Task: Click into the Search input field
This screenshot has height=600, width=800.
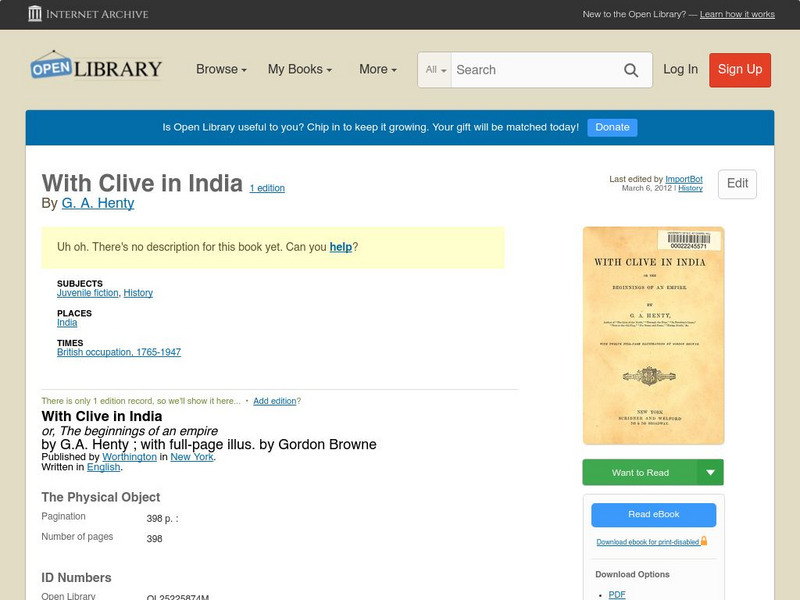Action: click(x=536, y=70)
